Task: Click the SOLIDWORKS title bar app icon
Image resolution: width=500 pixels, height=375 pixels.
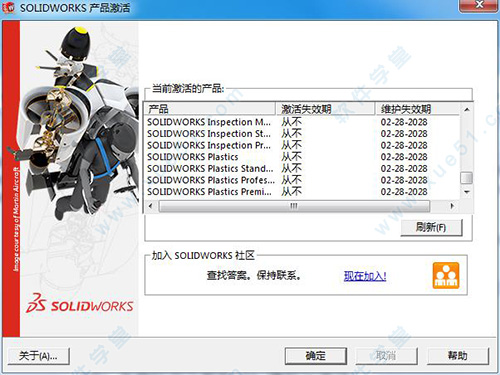Action: point(8,8)
